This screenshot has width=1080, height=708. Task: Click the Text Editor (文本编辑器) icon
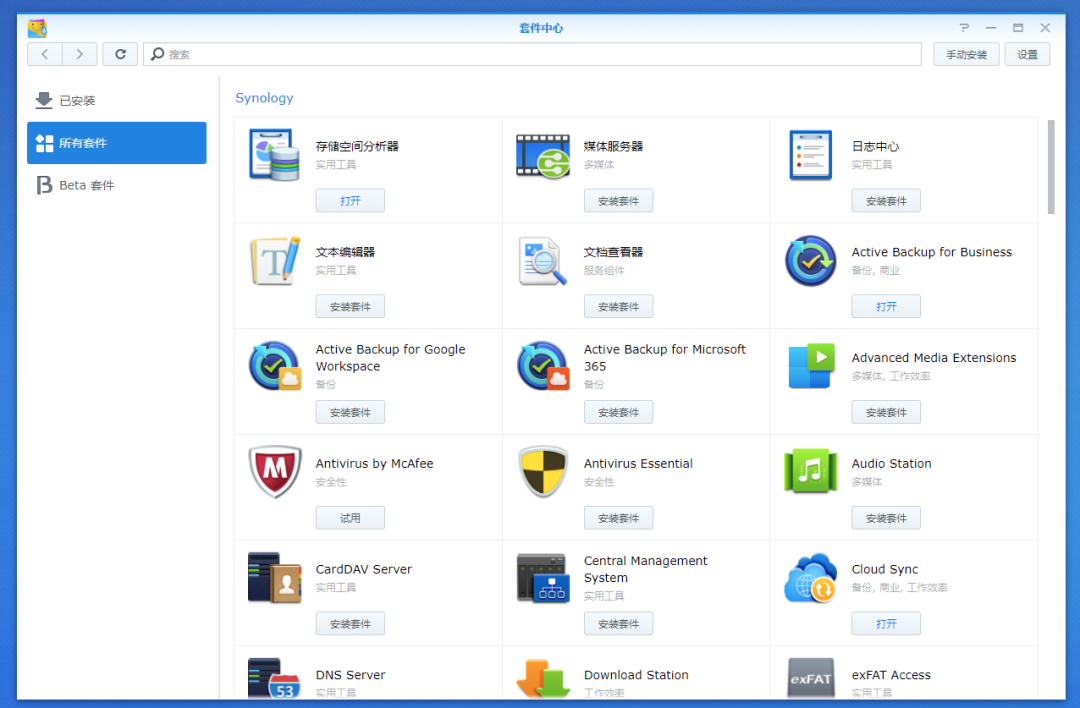point(274,261)
